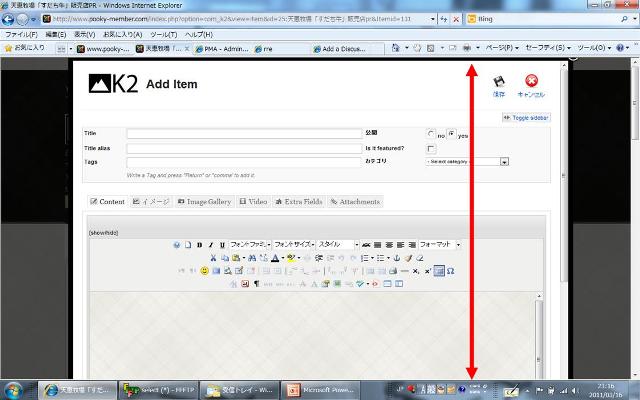Switch to the Extra Fields tab

(299, 202)
